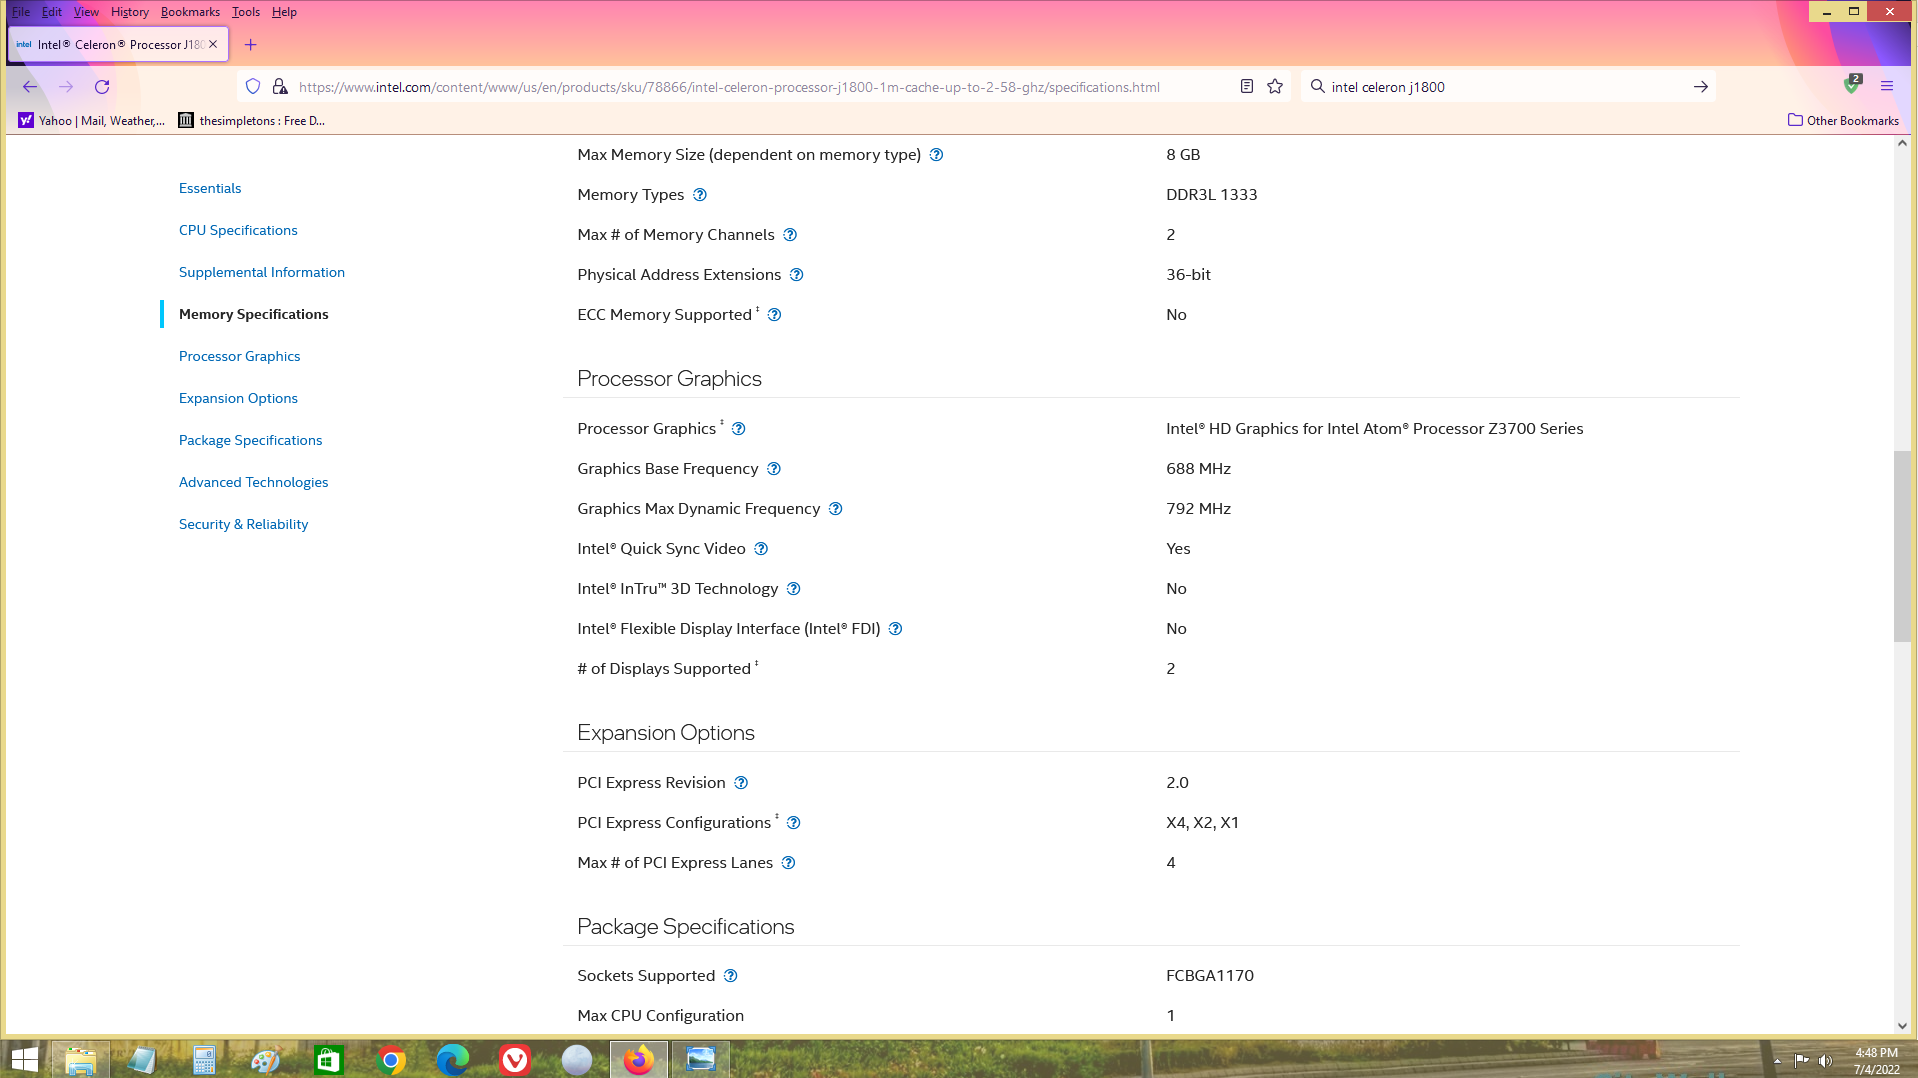This screenshot has width=1918, height=1078.
Task: Open the extension shield icon with badge 2
Action: point(1852,85)
